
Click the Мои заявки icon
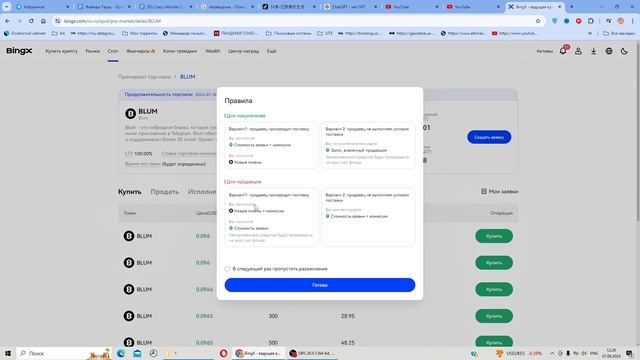pos(484,191)
